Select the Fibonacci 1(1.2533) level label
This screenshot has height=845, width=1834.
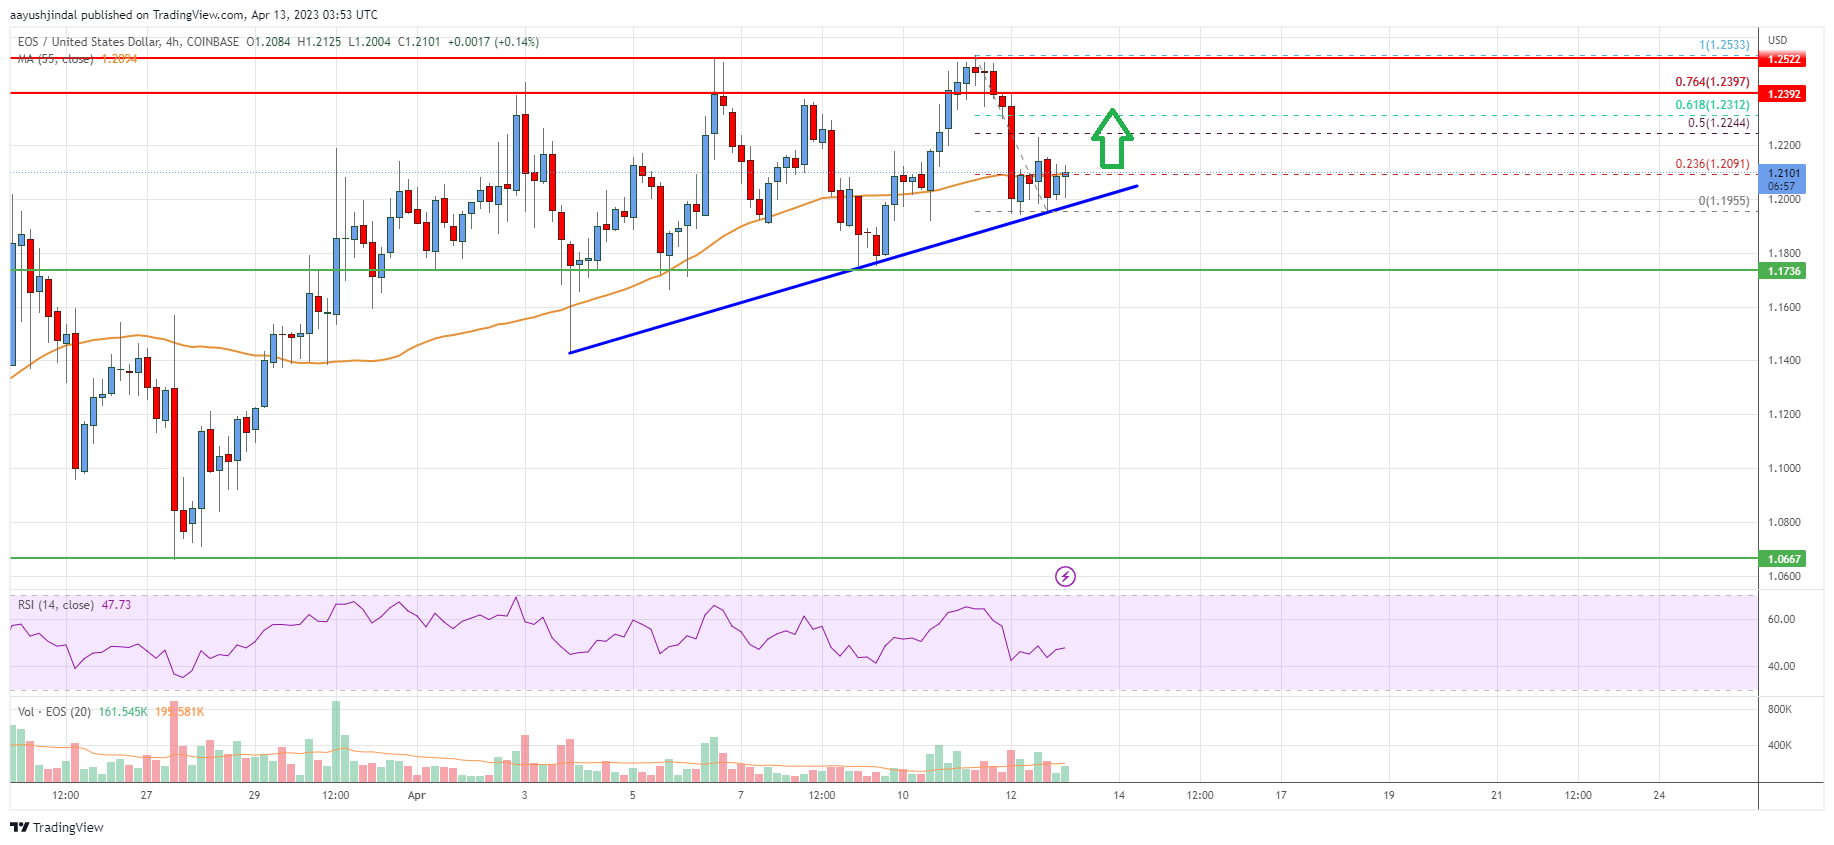(x=1724, y=45)
